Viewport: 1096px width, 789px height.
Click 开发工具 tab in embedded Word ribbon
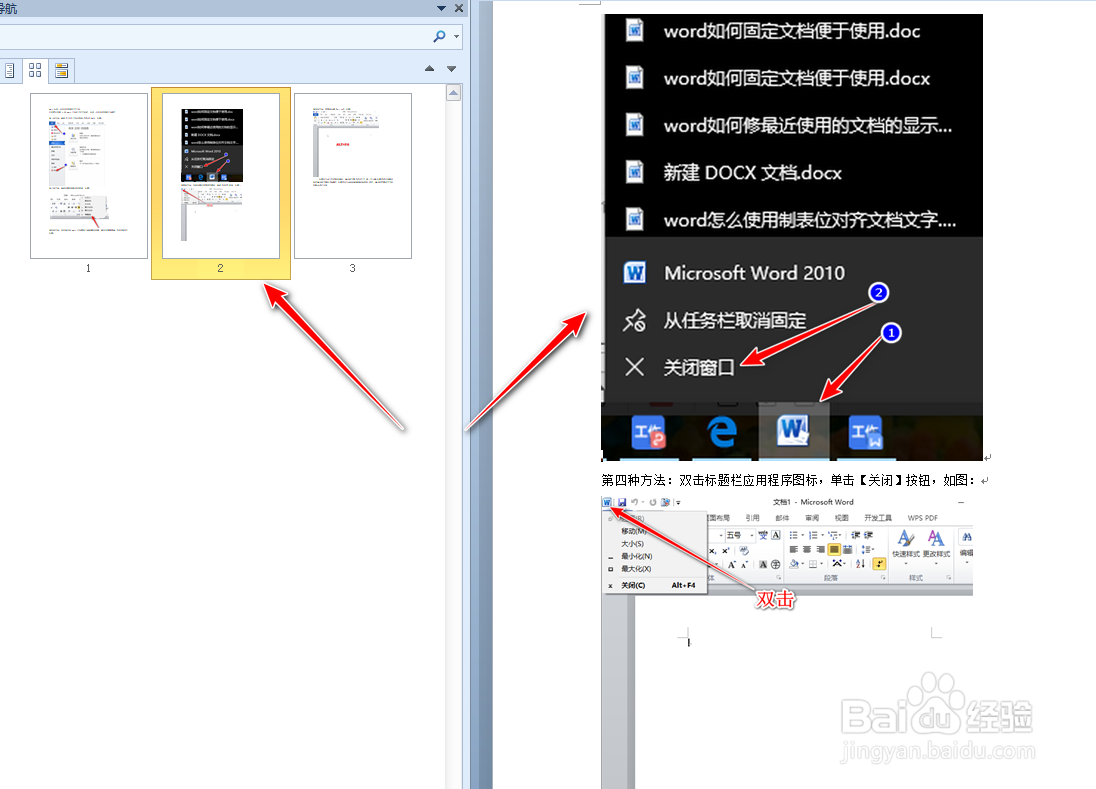pos(878,518)
